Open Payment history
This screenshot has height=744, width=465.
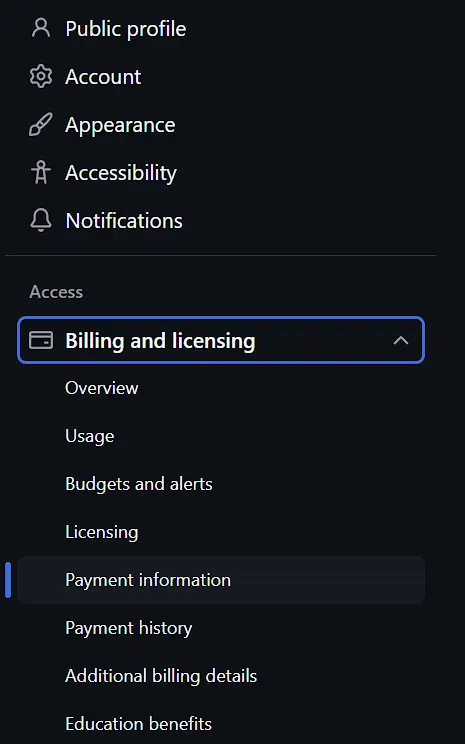point(129,628)
